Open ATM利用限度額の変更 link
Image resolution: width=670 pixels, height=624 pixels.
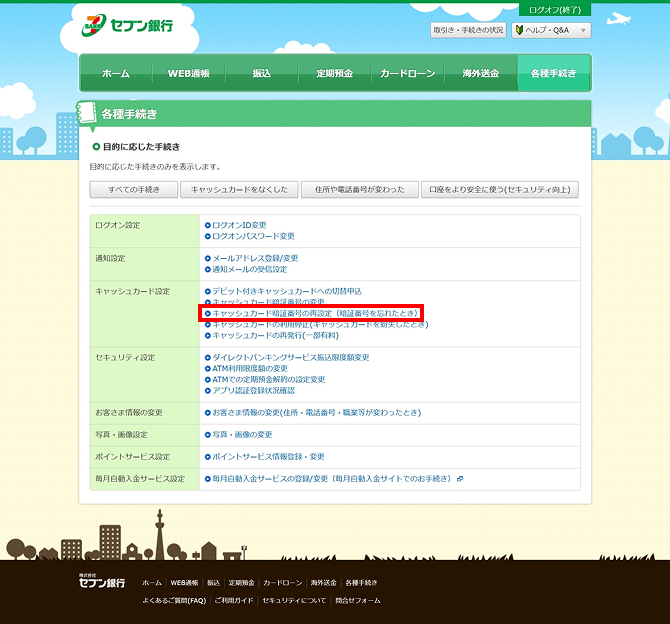pyautogui.click(x=250, y=368)
